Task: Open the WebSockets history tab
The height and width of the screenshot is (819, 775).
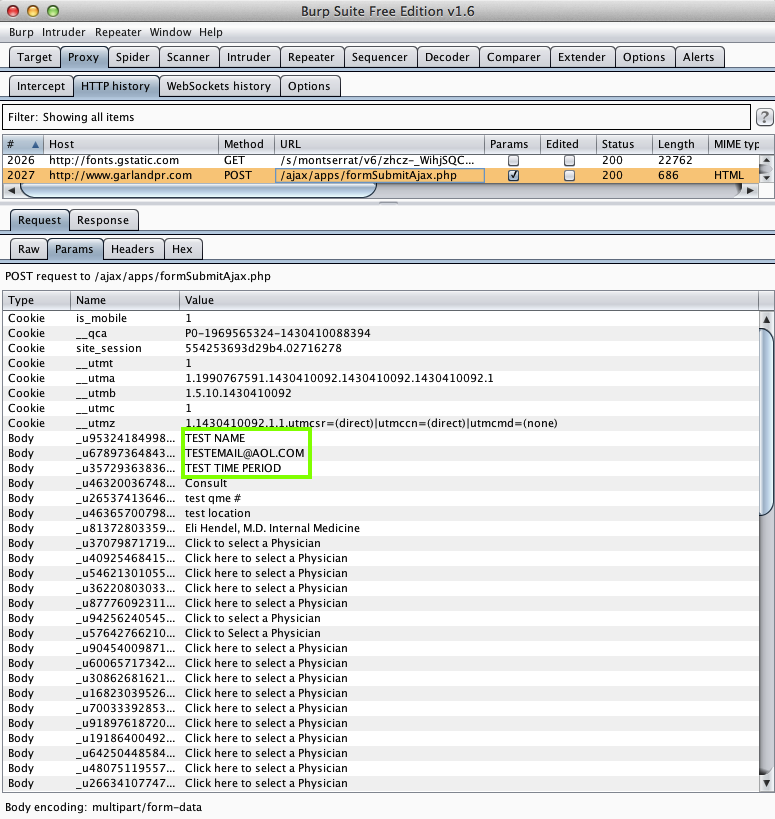Action: (218, 86)
